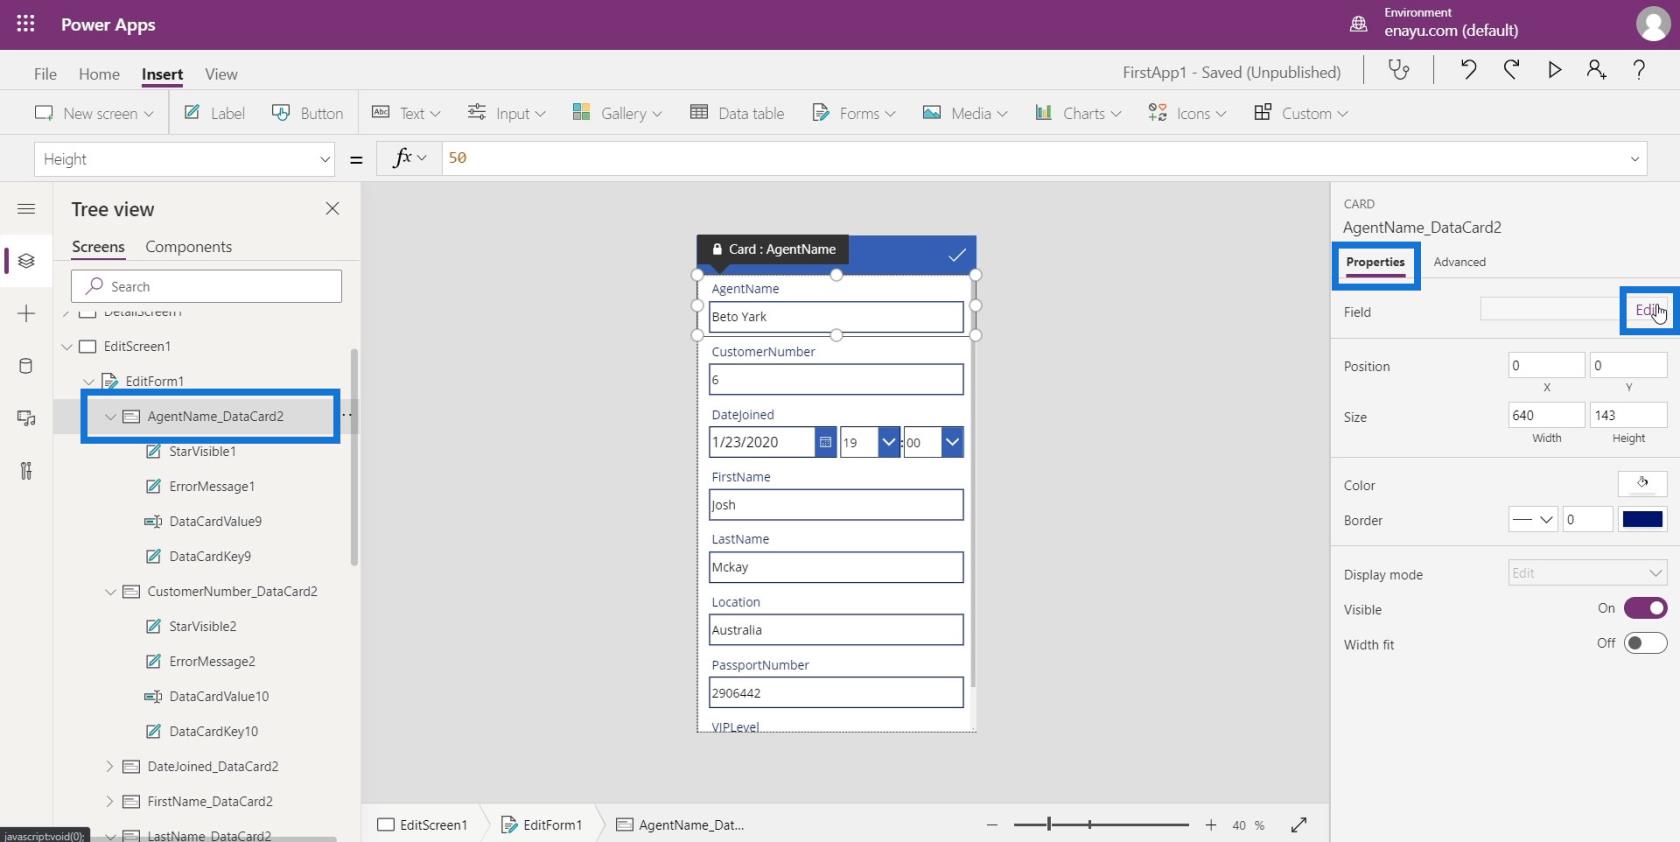Open the border style dropdown
The height and width of the screenshot is (842, 1680).
[x=1533, y=519]
